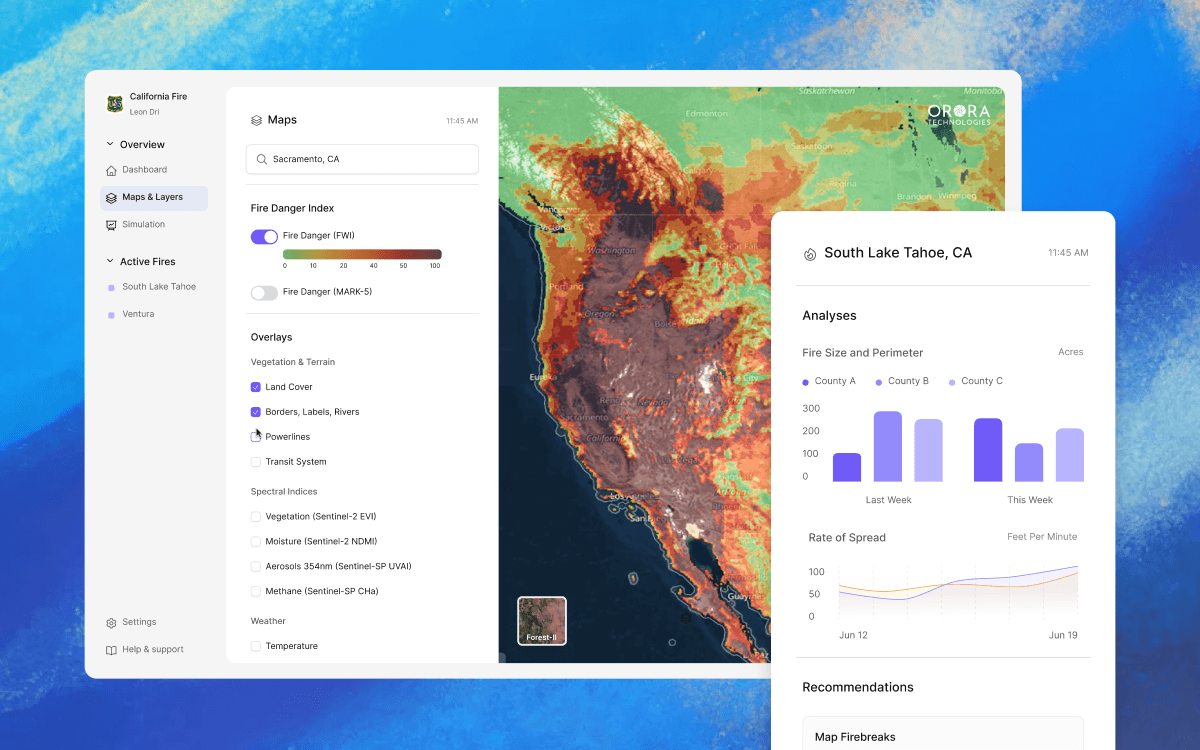This screenshot has height=750, width=1200.
Task: Uncheck the Land Cover checkbox
Action: [x=256, y=387]
